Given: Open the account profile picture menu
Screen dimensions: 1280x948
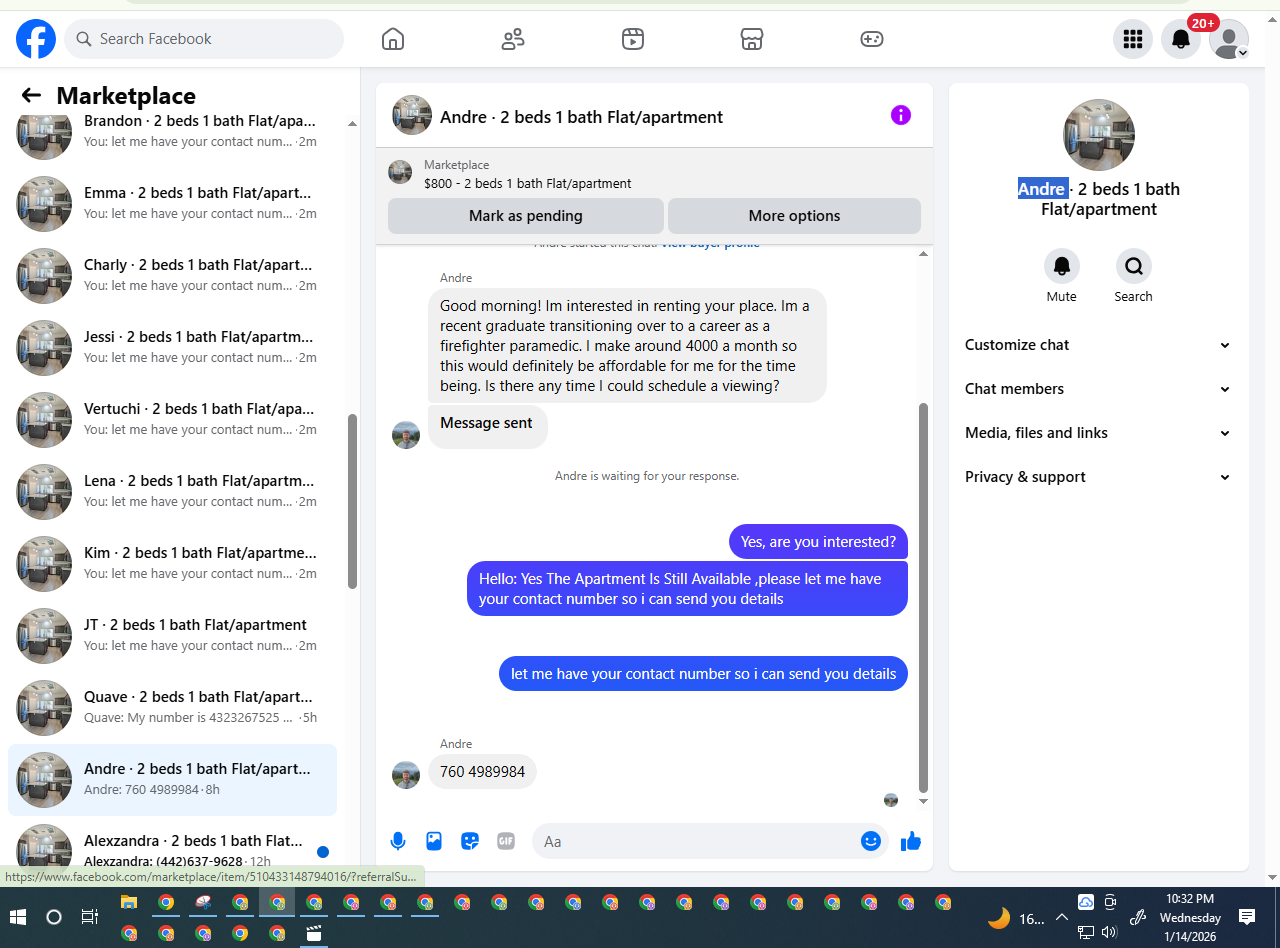Looking at the screenshot, I should (1229, 39).
